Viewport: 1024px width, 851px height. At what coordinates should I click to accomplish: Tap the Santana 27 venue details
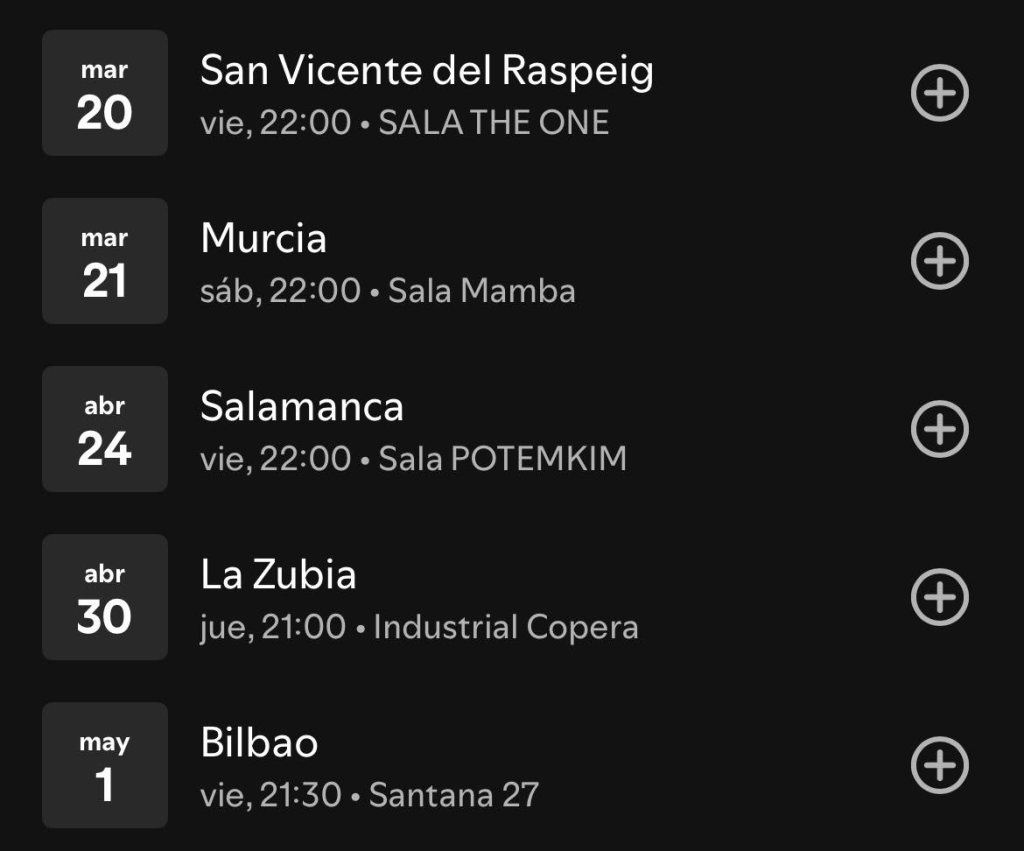(454, 795)
